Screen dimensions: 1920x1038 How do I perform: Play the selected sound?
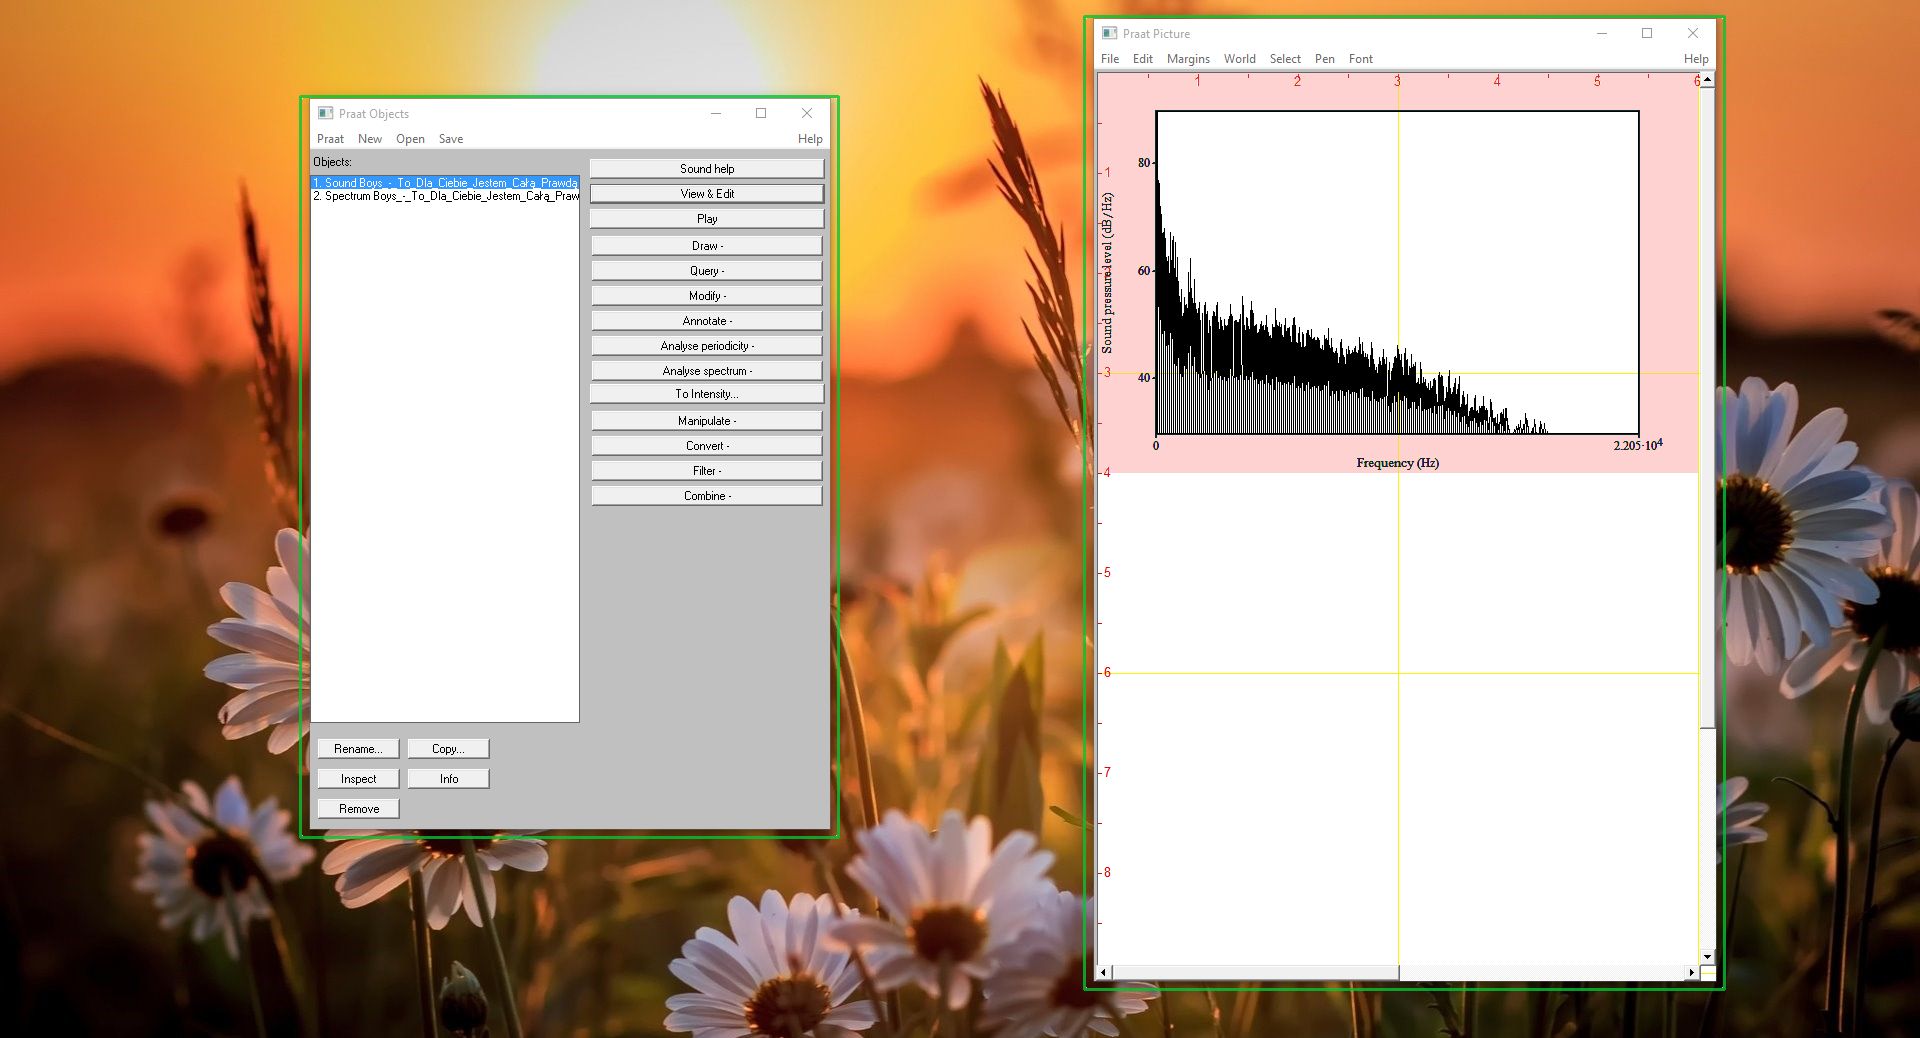[706, 218]
